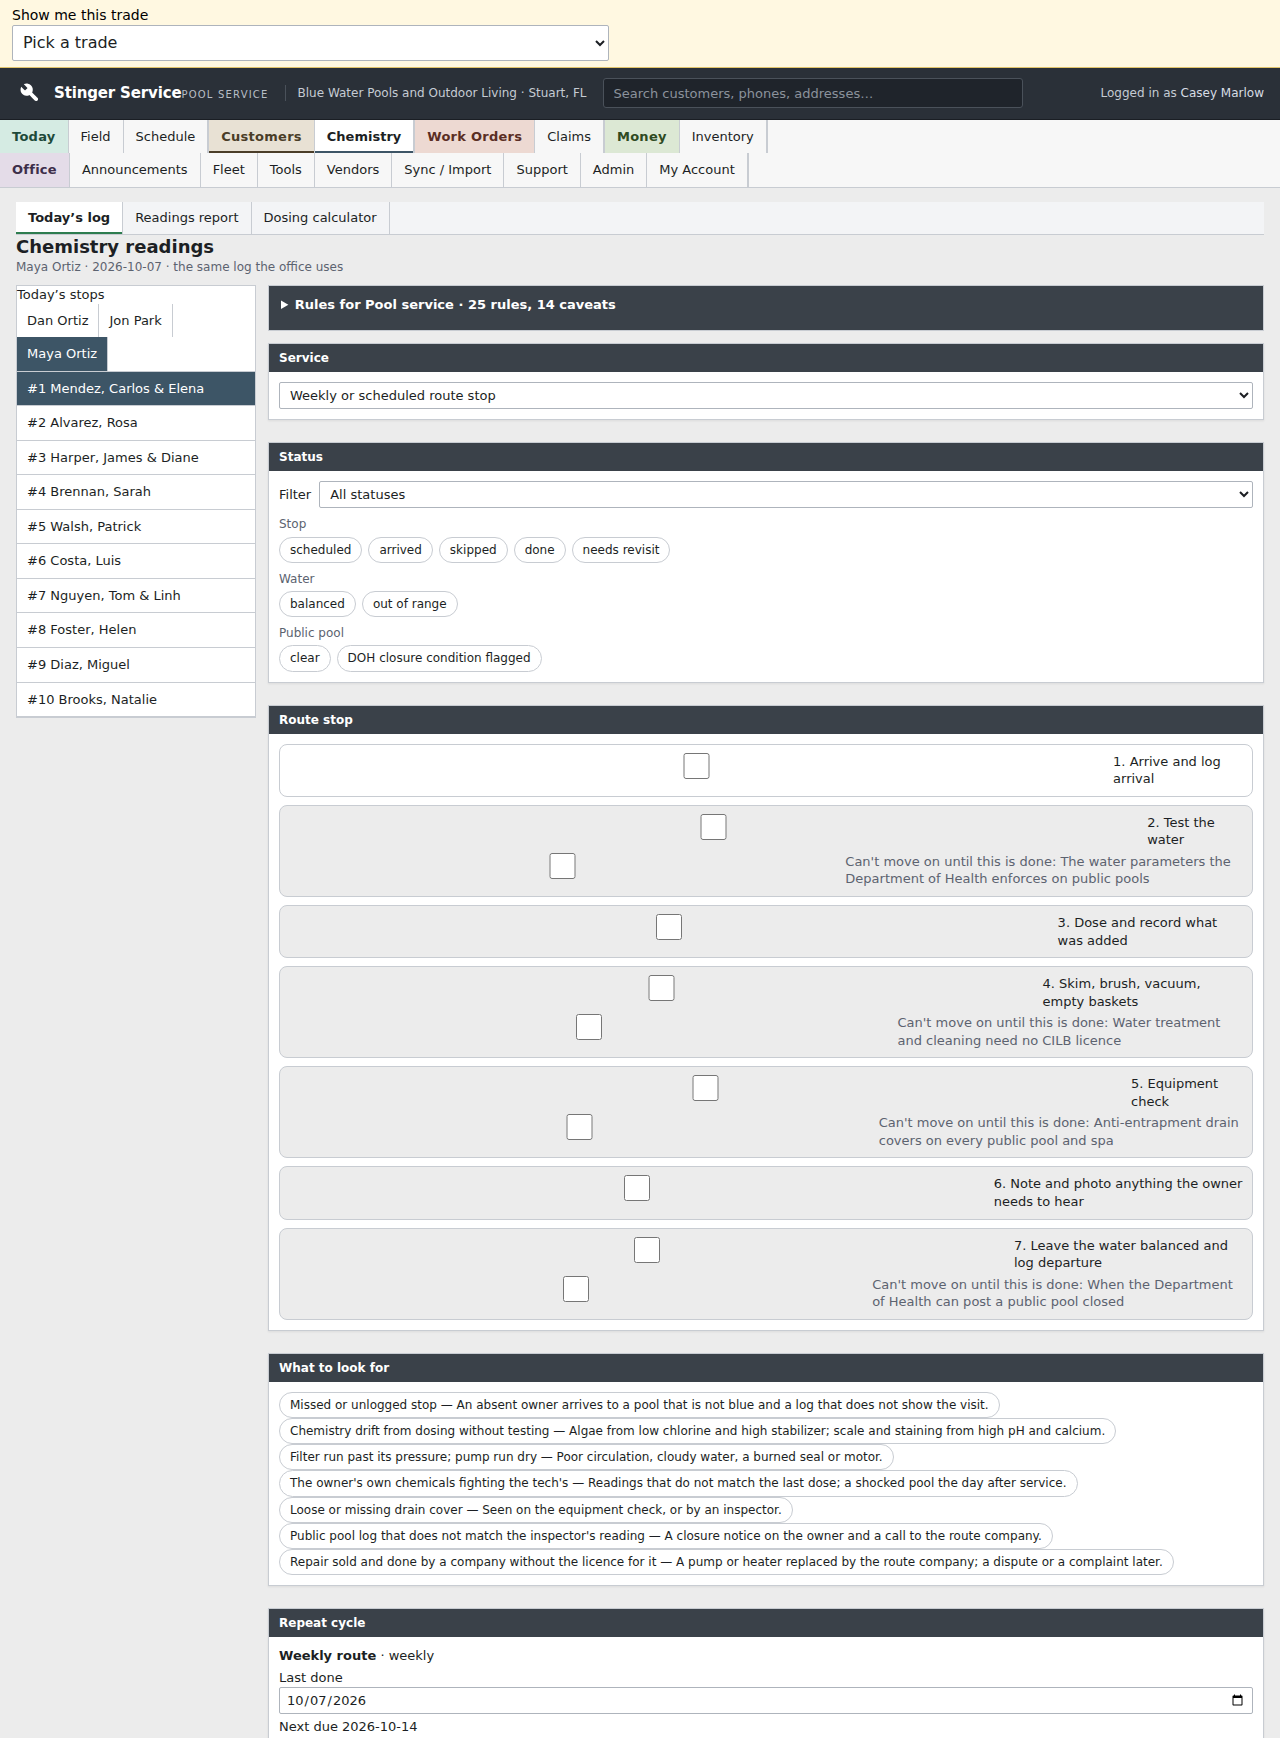Open the Service dropdown showing Weekly or scheduled route stop

pyautogui.click(x=766, y=396)
